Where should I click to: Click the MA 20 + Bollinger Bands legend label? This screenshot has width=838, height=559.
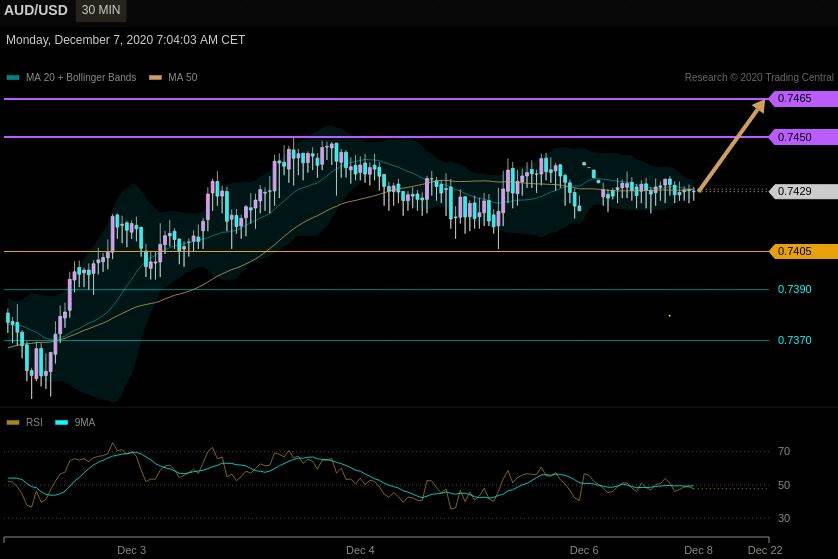[81, 77]
